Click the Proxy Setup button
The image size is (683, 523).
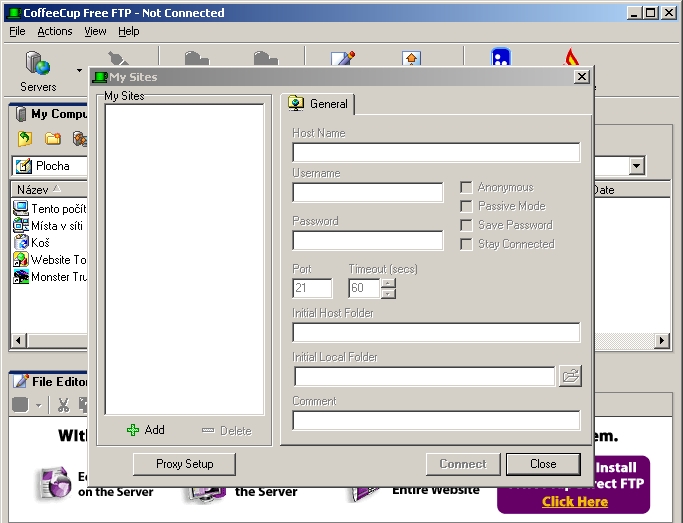pos(184,464)
